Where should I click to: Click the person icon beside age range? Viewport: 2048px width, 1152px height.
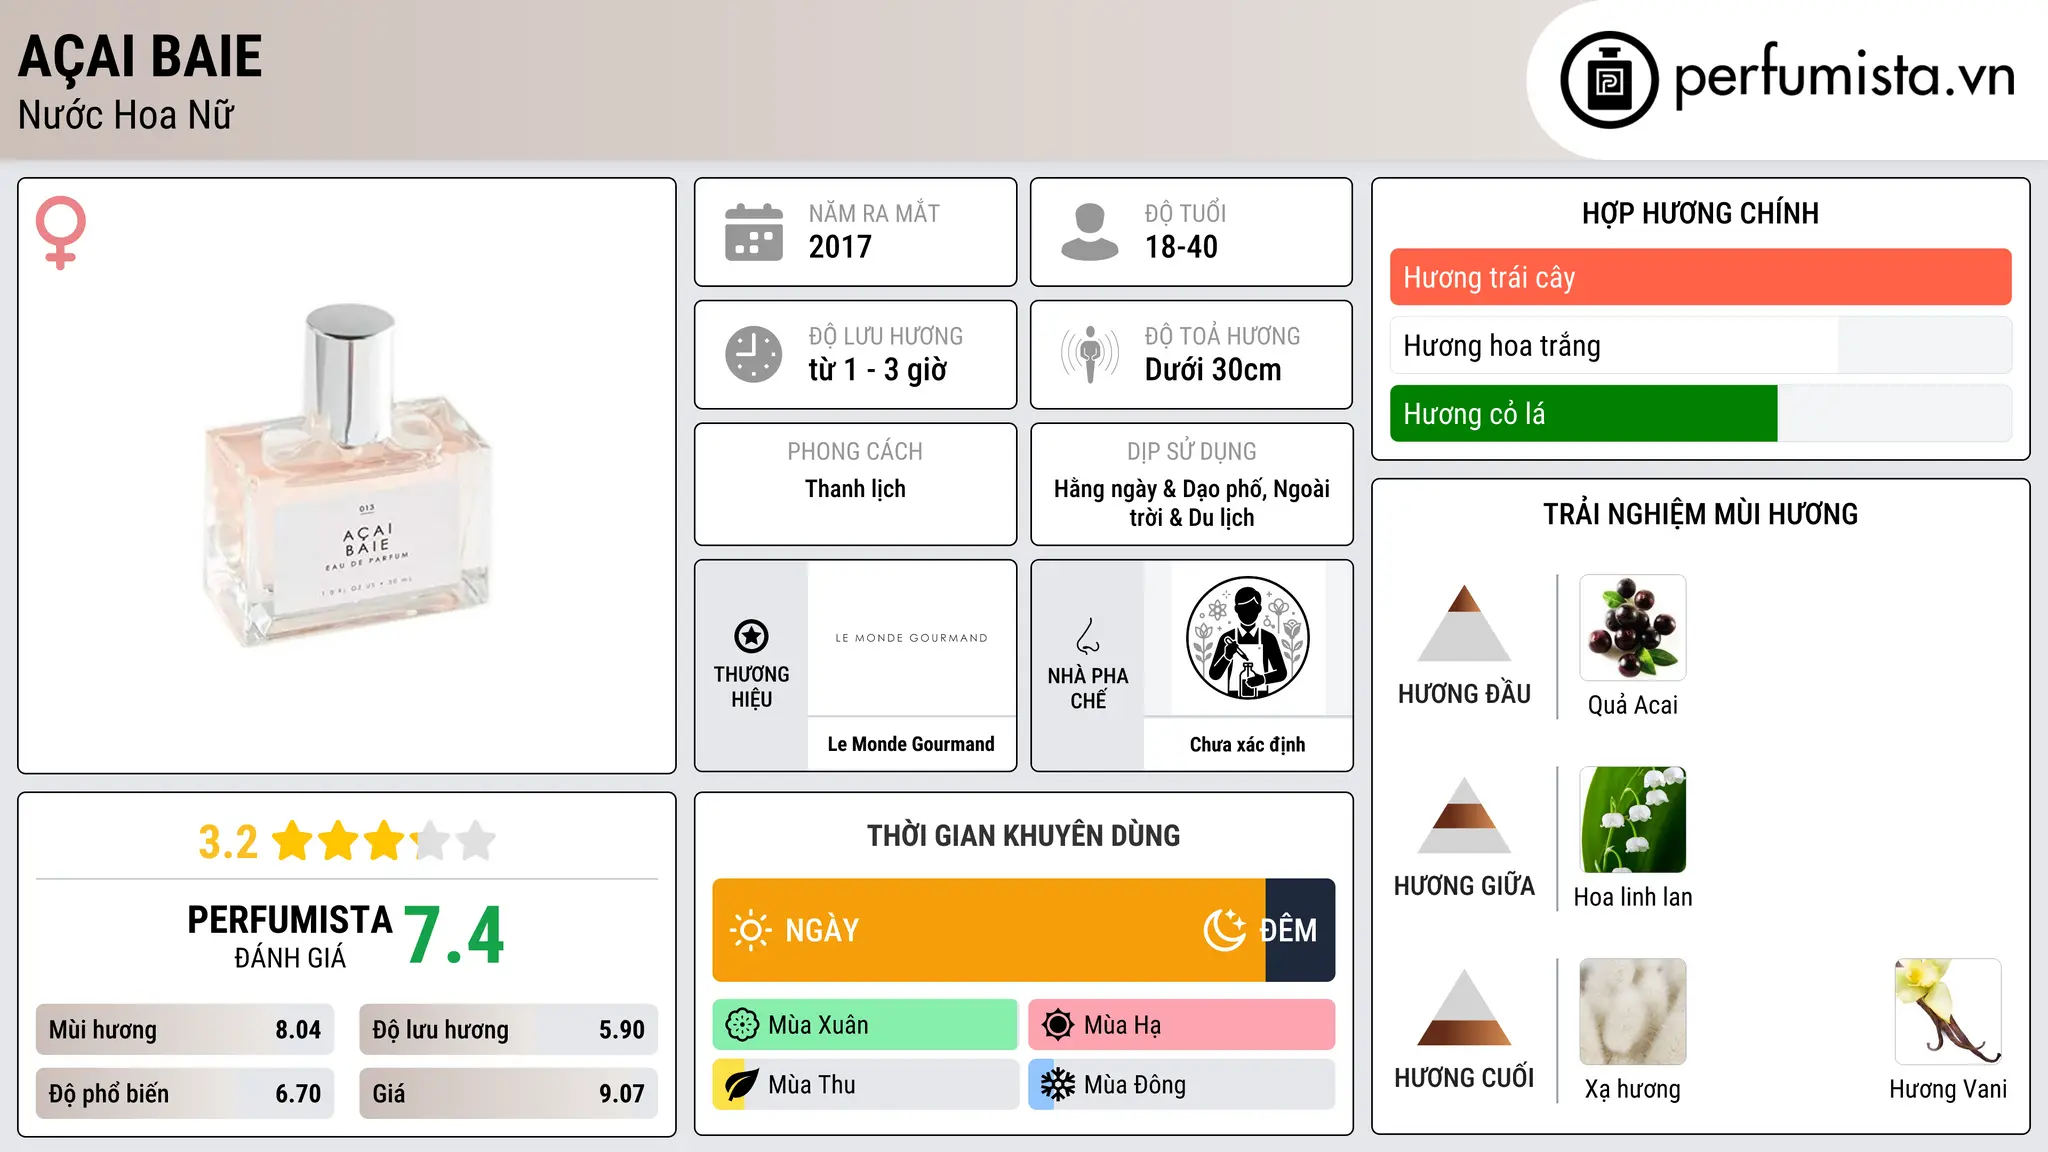1090,232
